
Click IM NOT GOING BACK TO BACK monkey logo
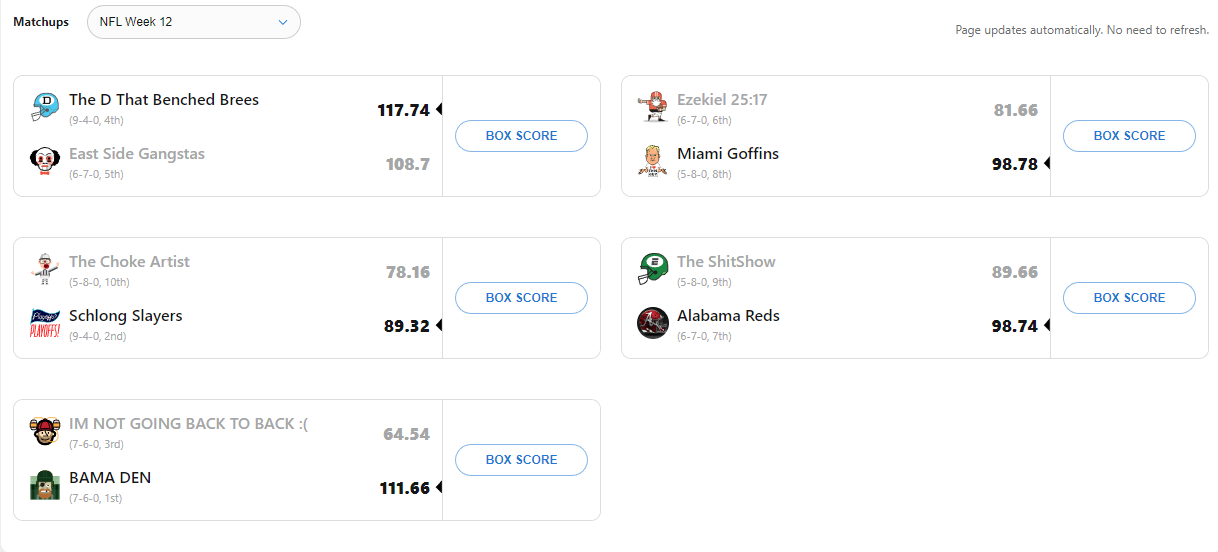pos(45,430)
